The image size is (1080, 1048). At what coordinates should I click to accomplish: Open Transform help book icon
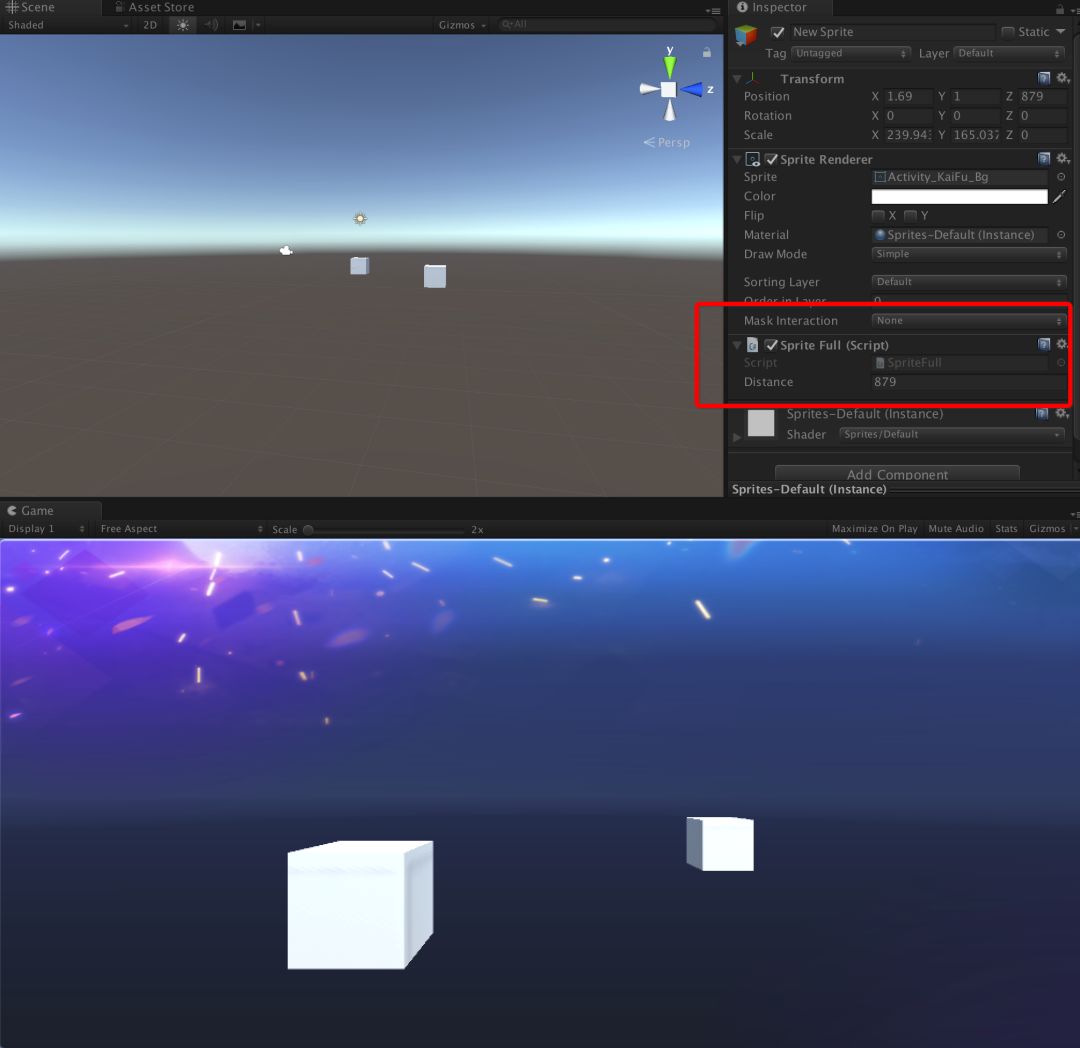[x=1043, y=78]
